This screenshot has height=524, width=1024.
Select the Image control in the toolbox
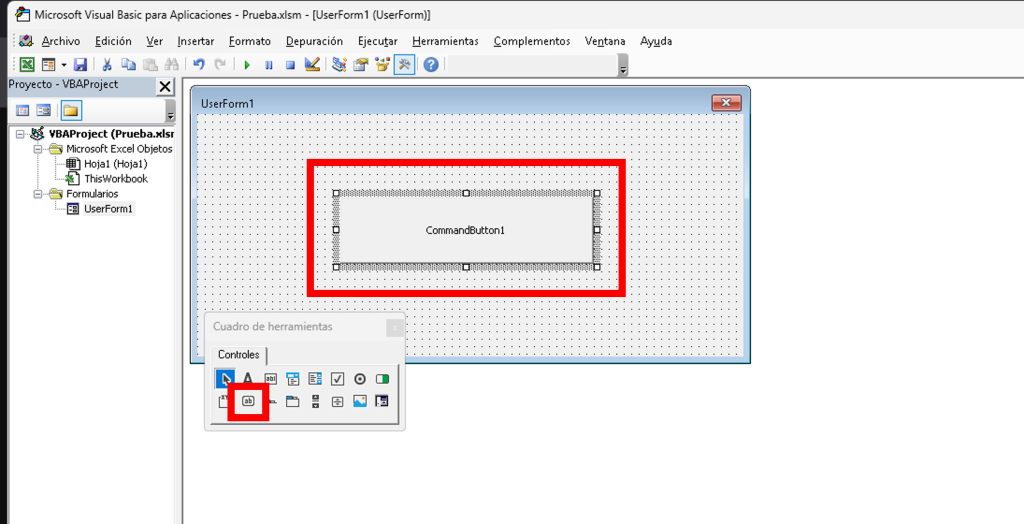(x=360, y=402)
